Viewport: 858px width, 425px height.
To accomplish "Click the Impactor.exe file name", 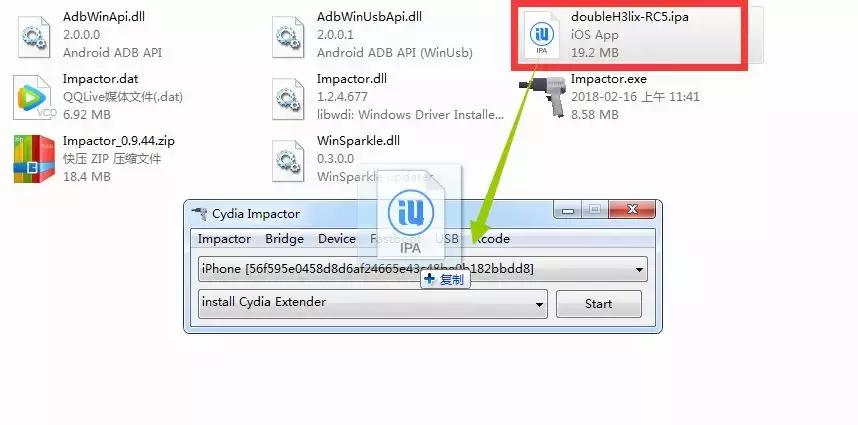I will coord(608,79).
